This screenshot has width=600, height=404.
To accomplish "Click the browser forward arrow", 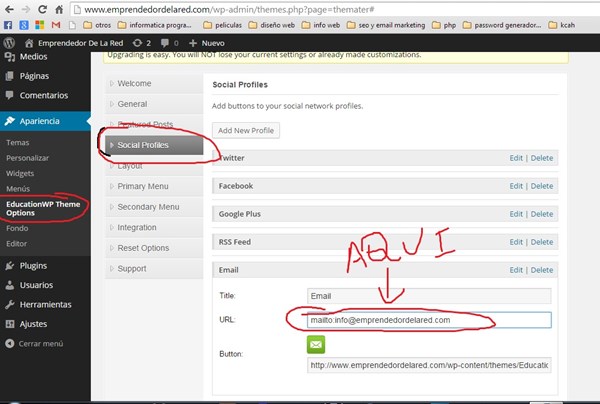I will (26, 9).
